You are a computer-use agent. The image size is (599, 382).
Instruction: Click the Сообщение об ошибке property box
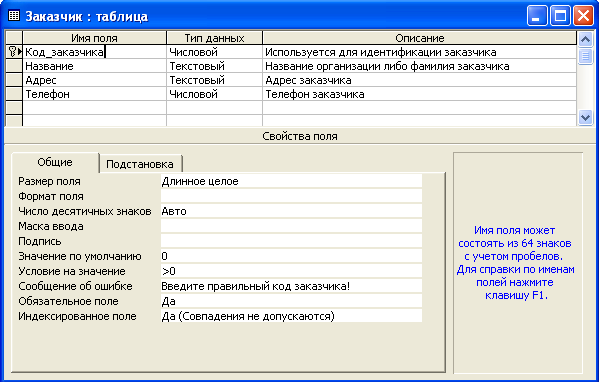[291, 286]
